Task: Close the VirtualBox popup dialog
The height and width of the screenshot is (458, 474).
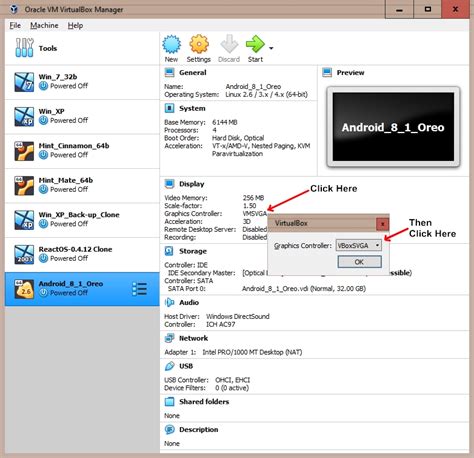Action: (383, 224)
